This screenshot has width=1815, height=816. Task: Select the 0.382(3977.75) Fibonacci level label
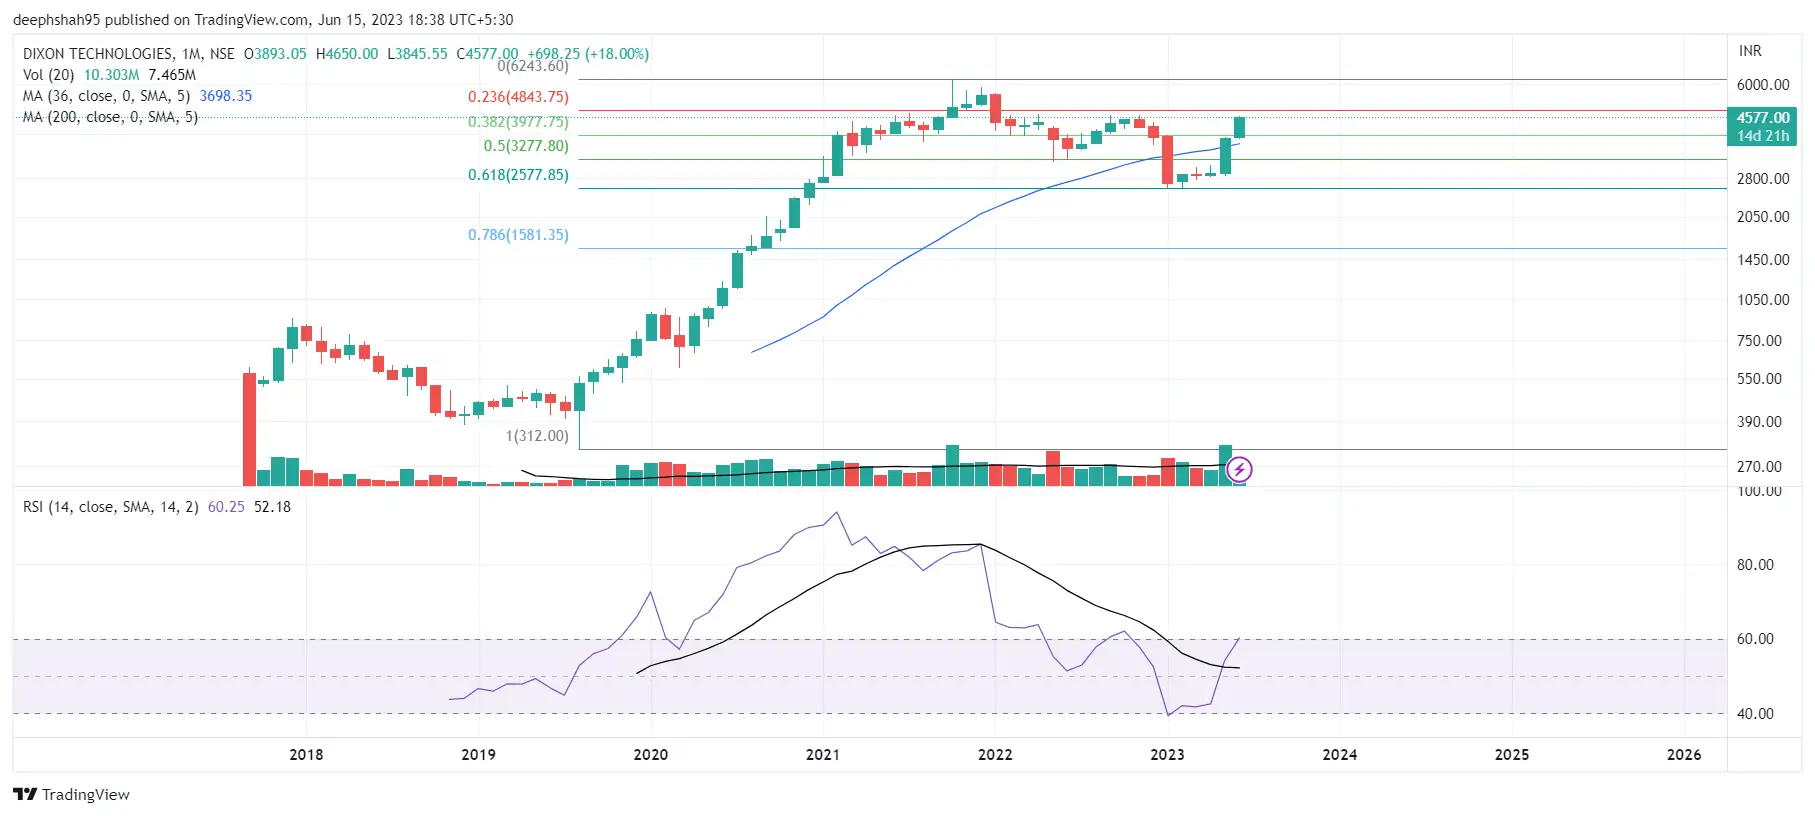(x=518, y=122)
